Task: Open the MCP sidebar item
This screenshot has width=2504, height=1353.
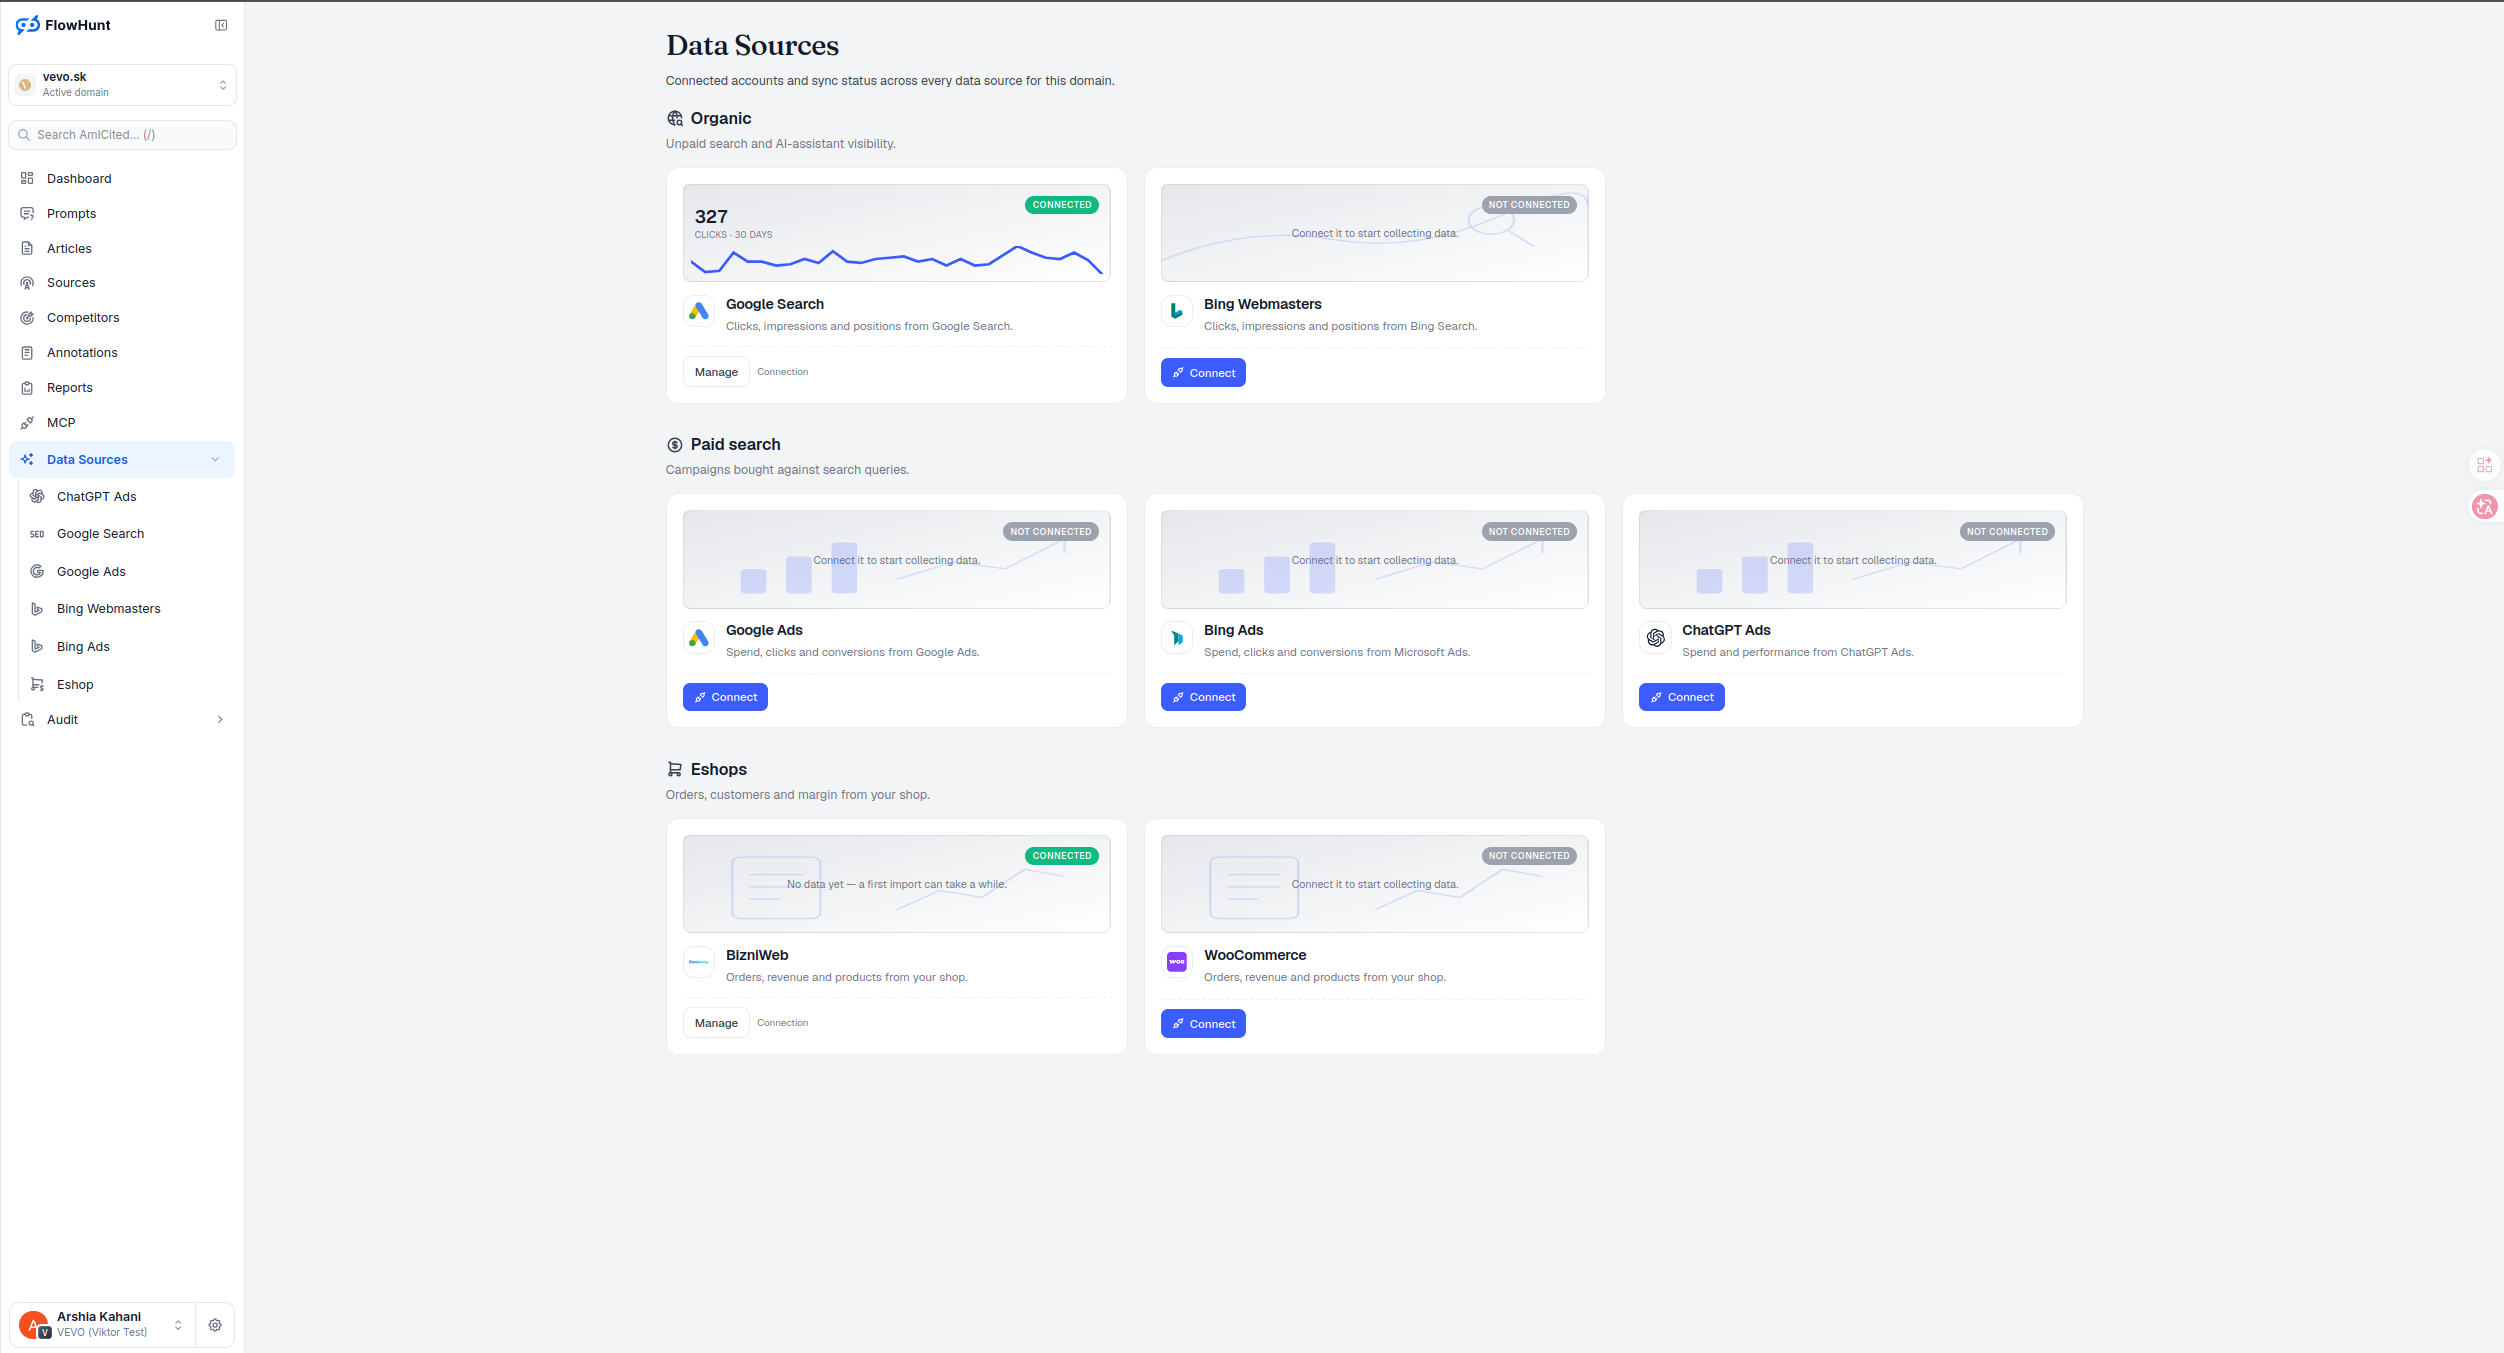Action: click(x=122, y=423)
